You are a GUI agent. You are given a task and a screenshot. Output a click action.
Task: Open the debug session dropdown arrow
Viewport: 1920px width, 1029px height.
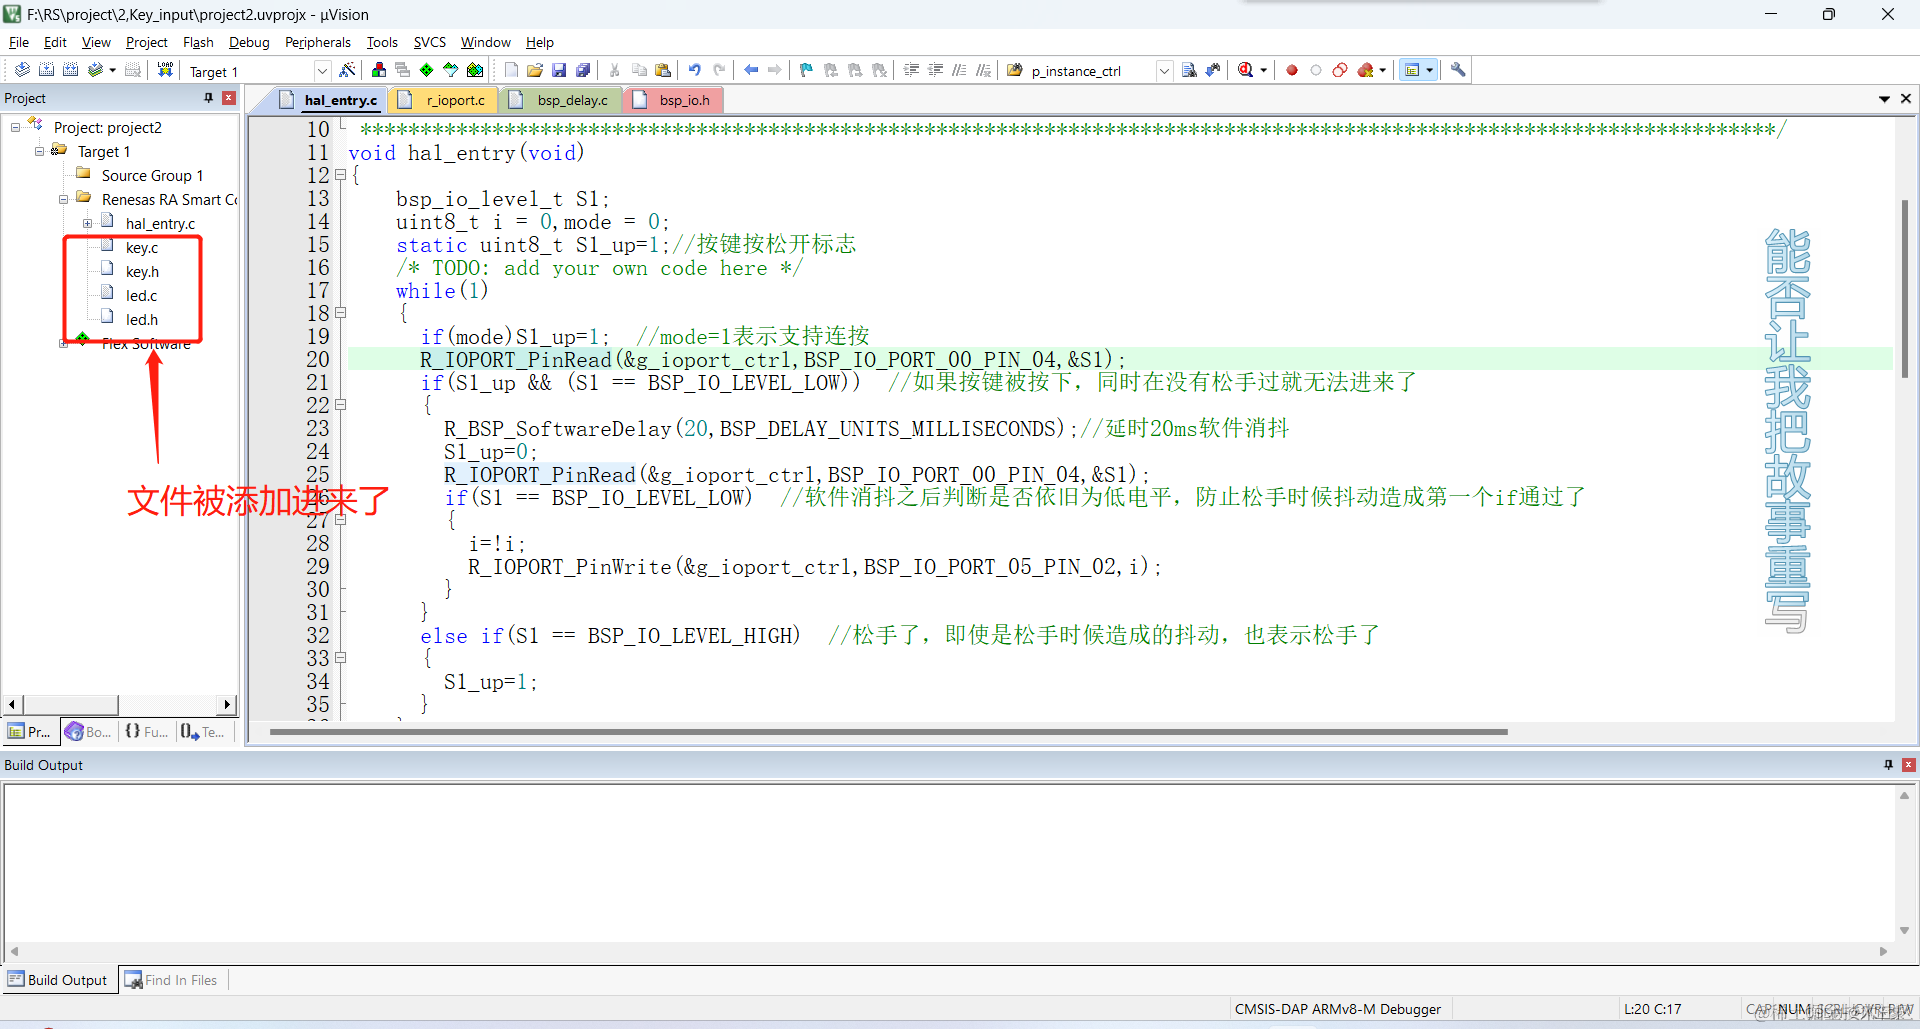pos(1264,70)
